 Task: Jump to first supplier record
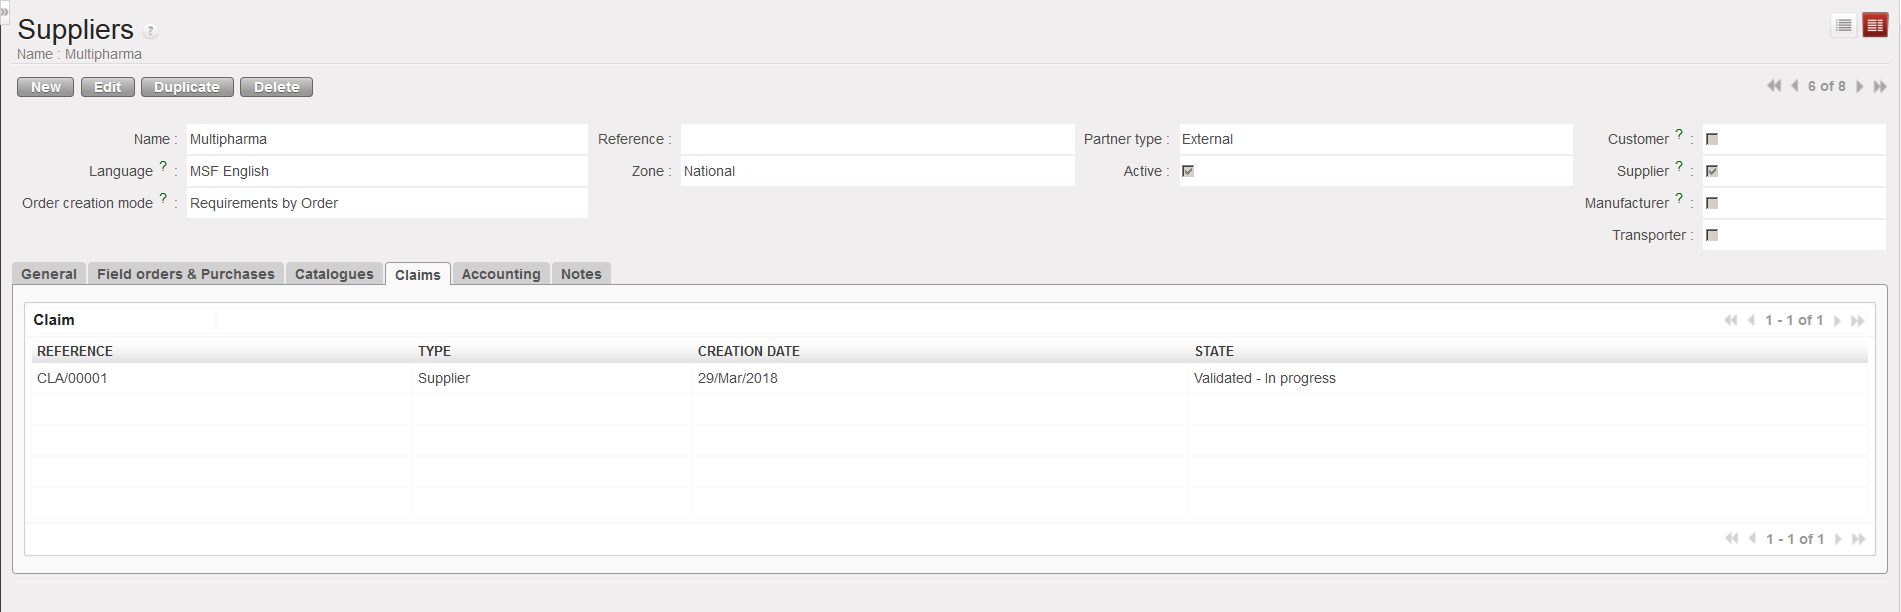(x=1774, y=86)
